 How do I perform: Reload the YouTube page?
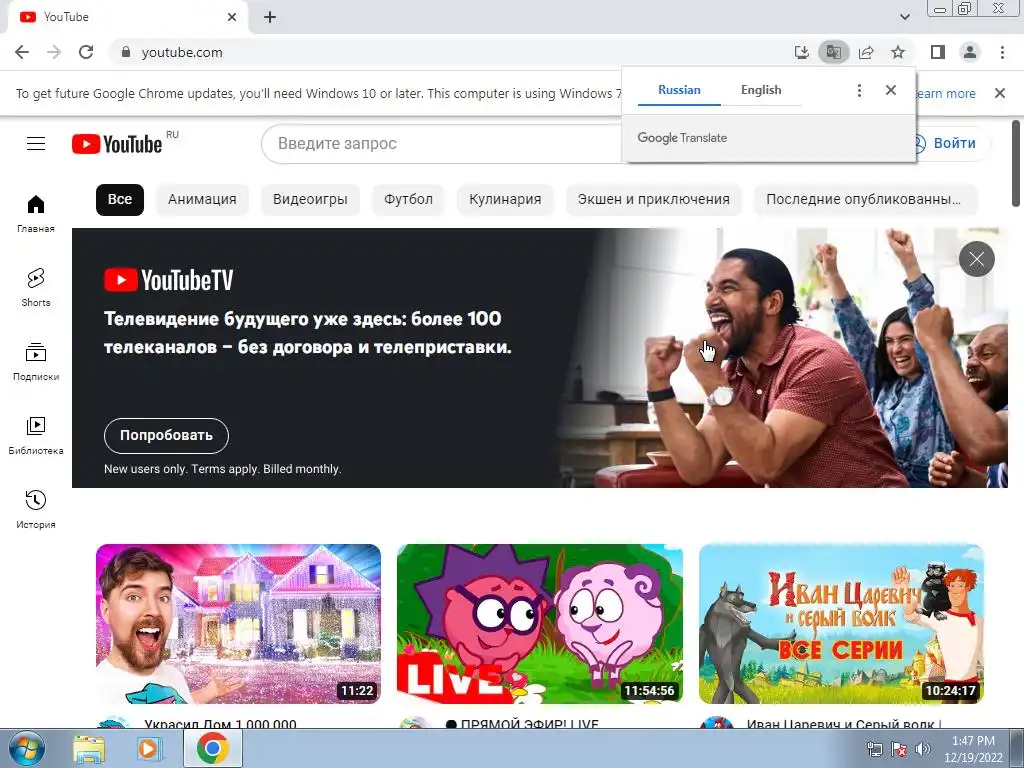point(86,52)
